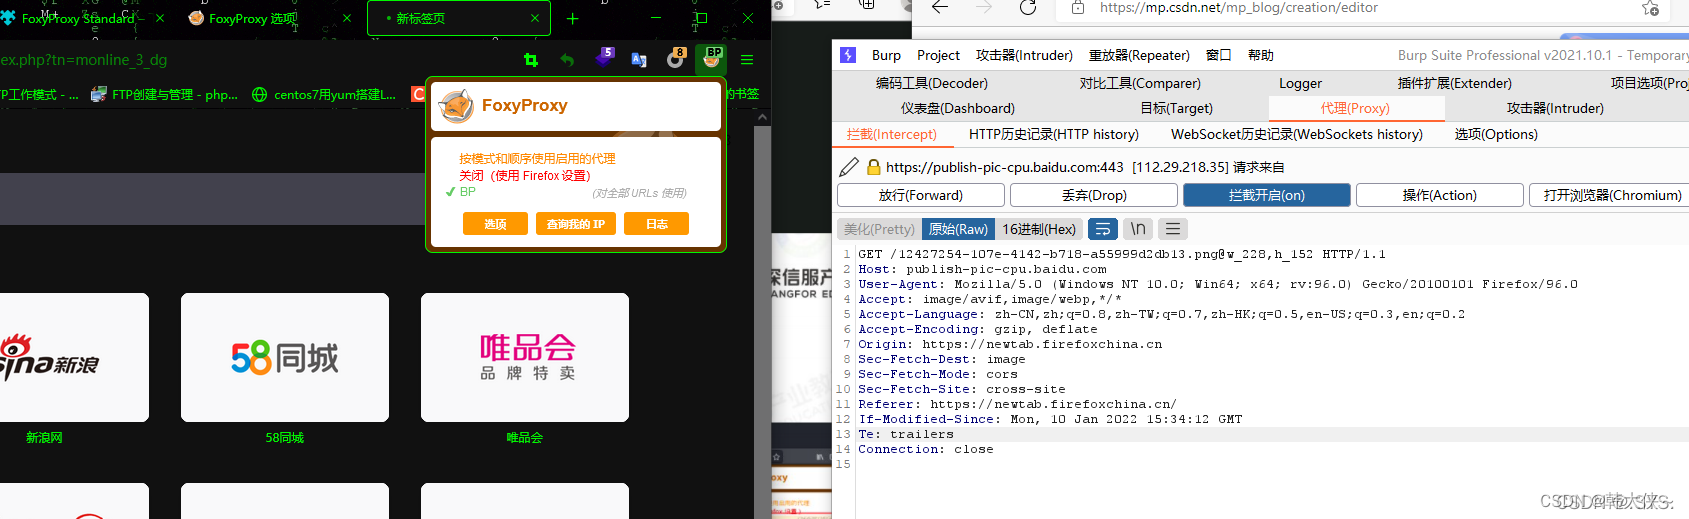Click the padlock icon beside baidu URL
This screenshot has height=519, width=1689.
[x=874, y=167]
